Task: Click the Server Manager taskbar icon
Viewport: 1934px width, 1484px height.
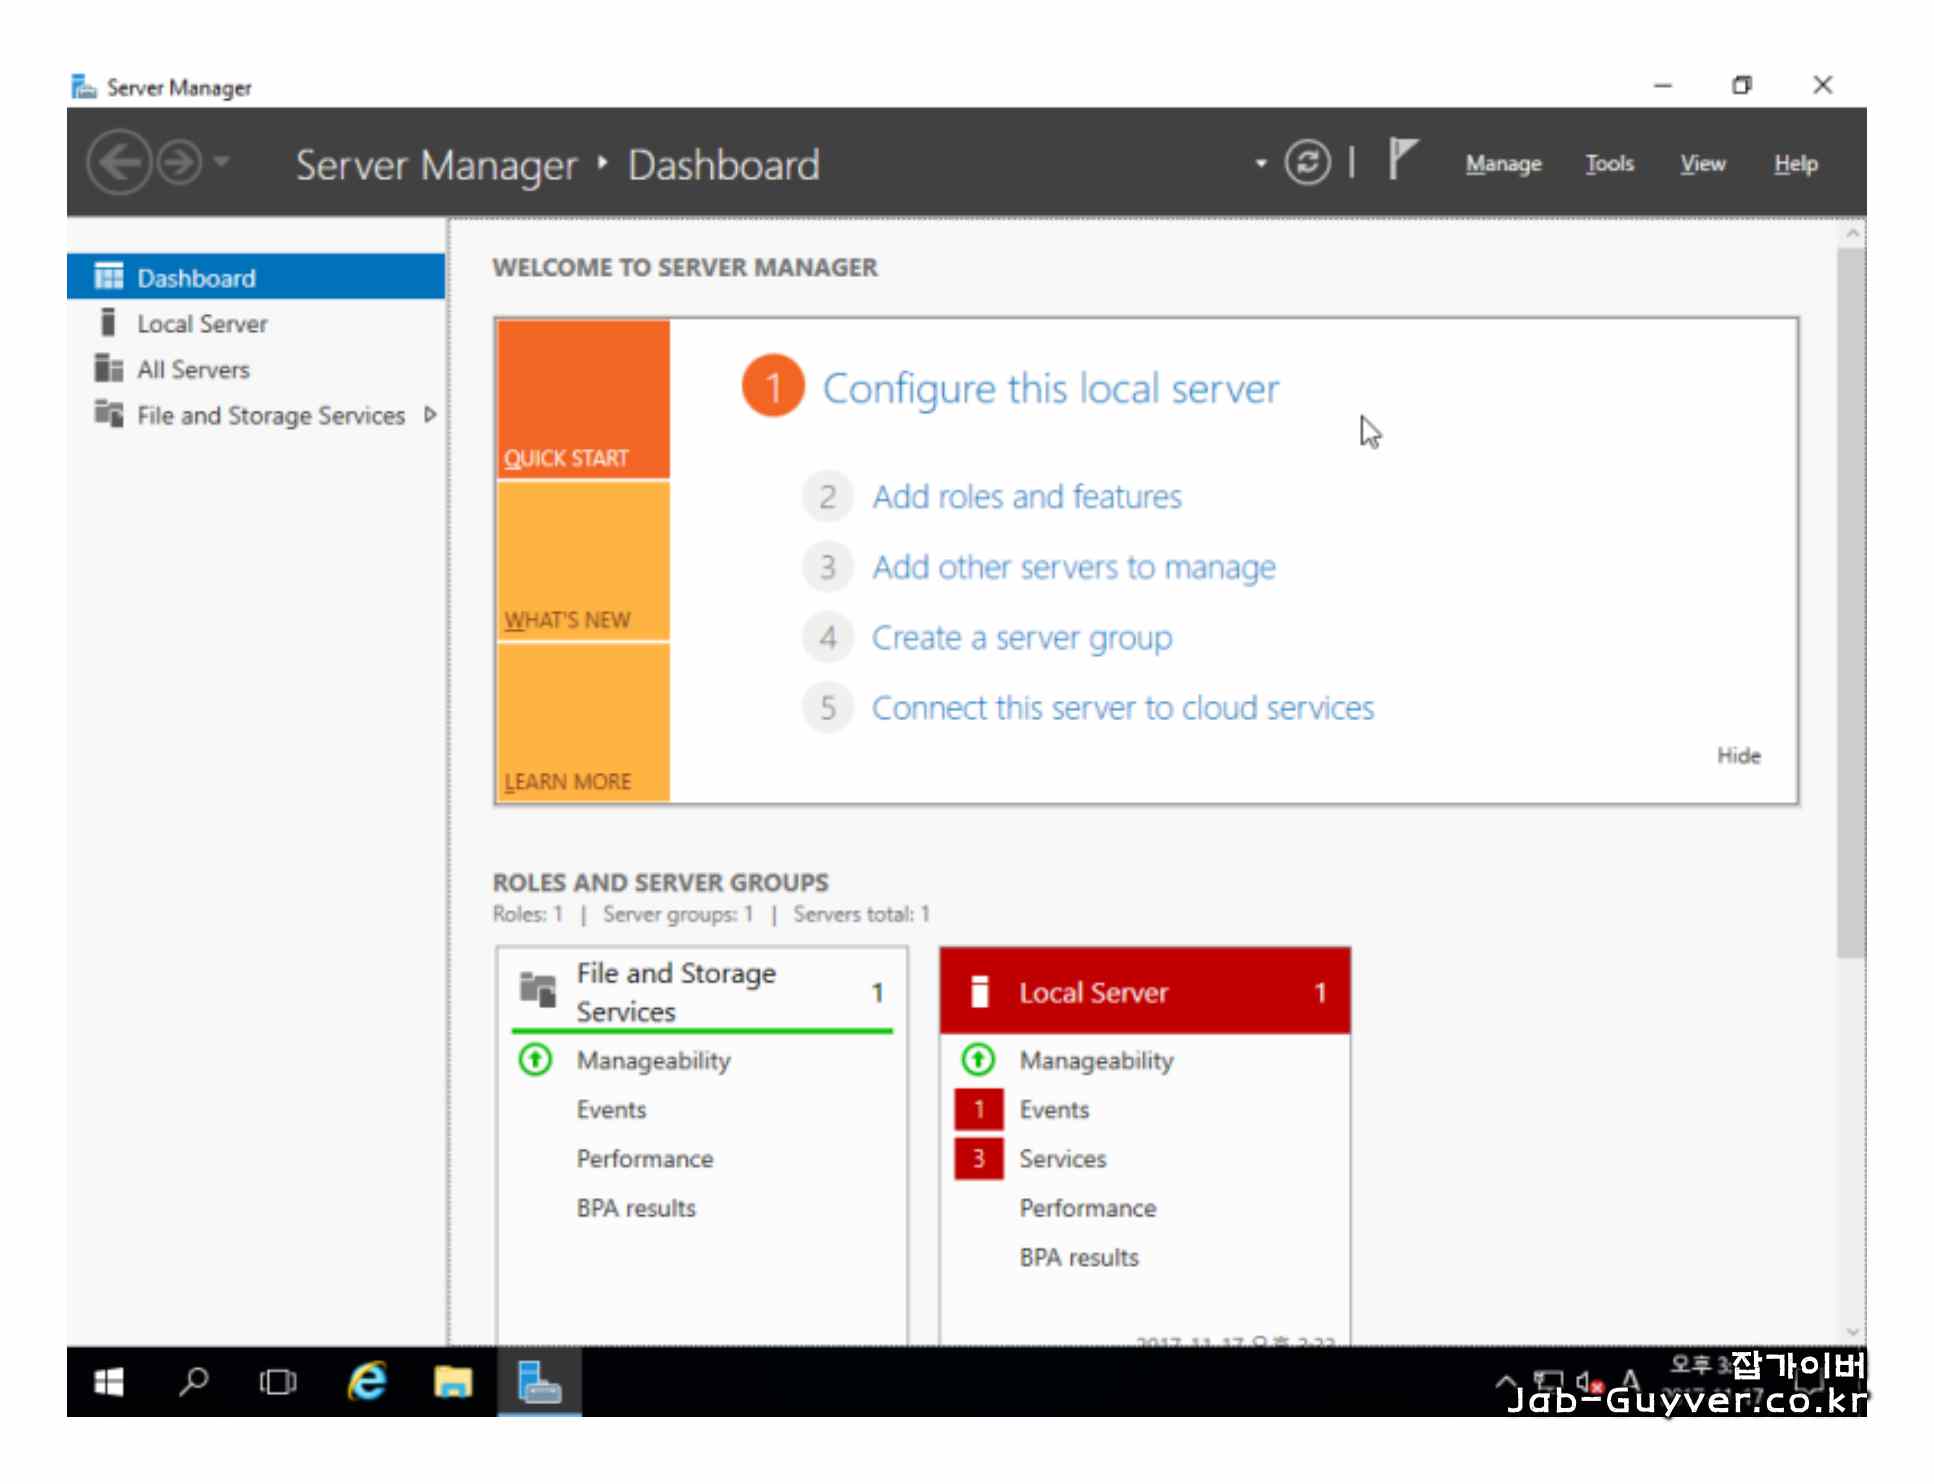Action: (539, 1381)
